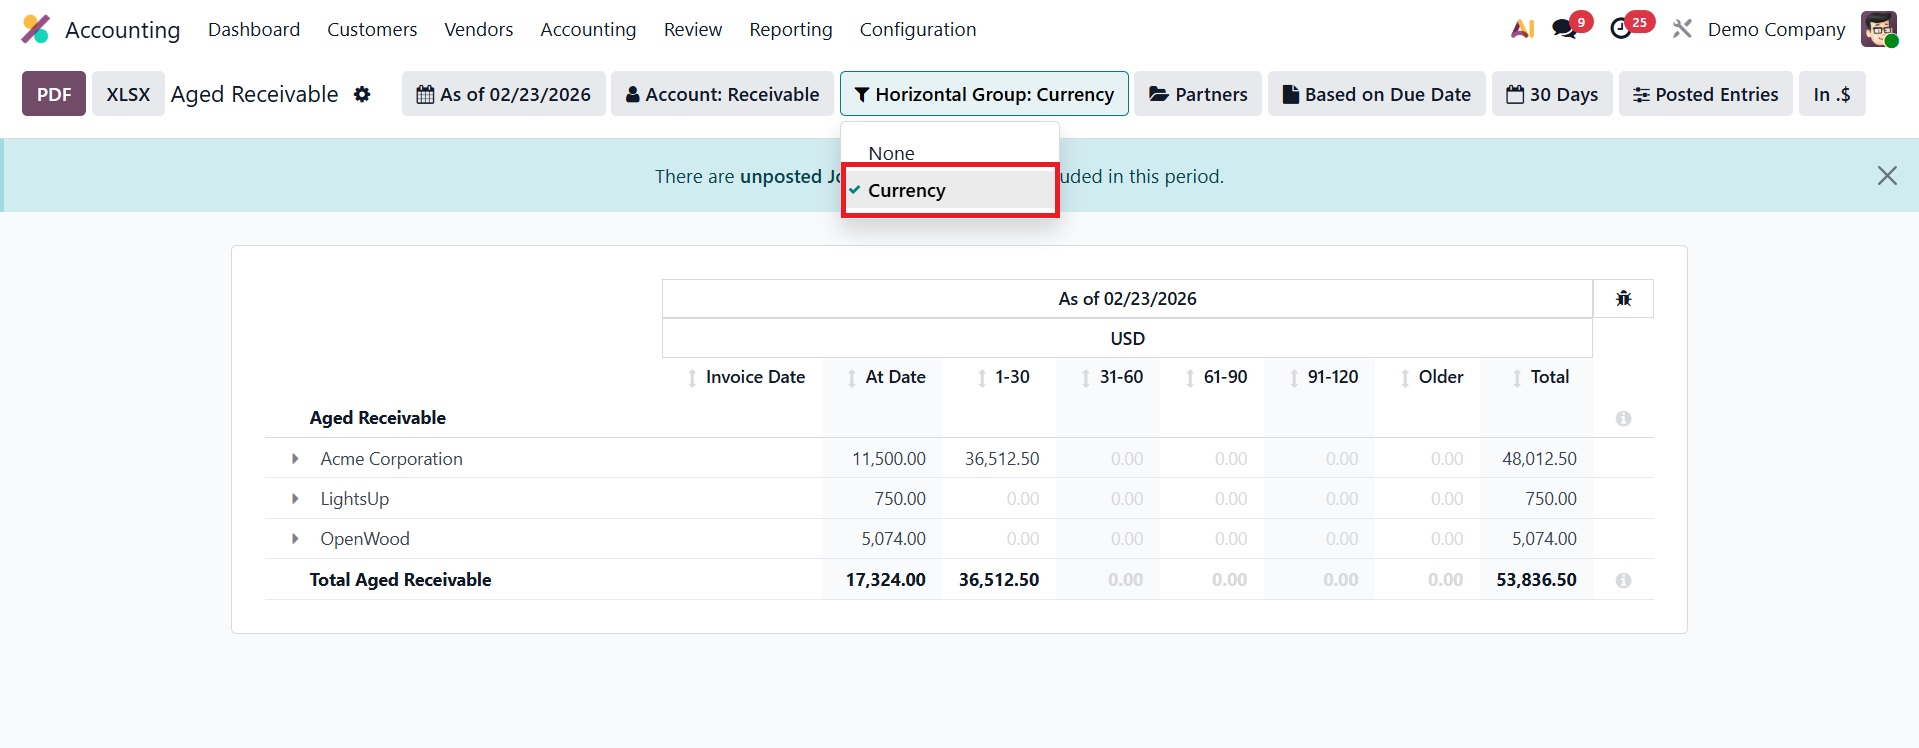Click grand total 53,836.50

click(1536, 580)
